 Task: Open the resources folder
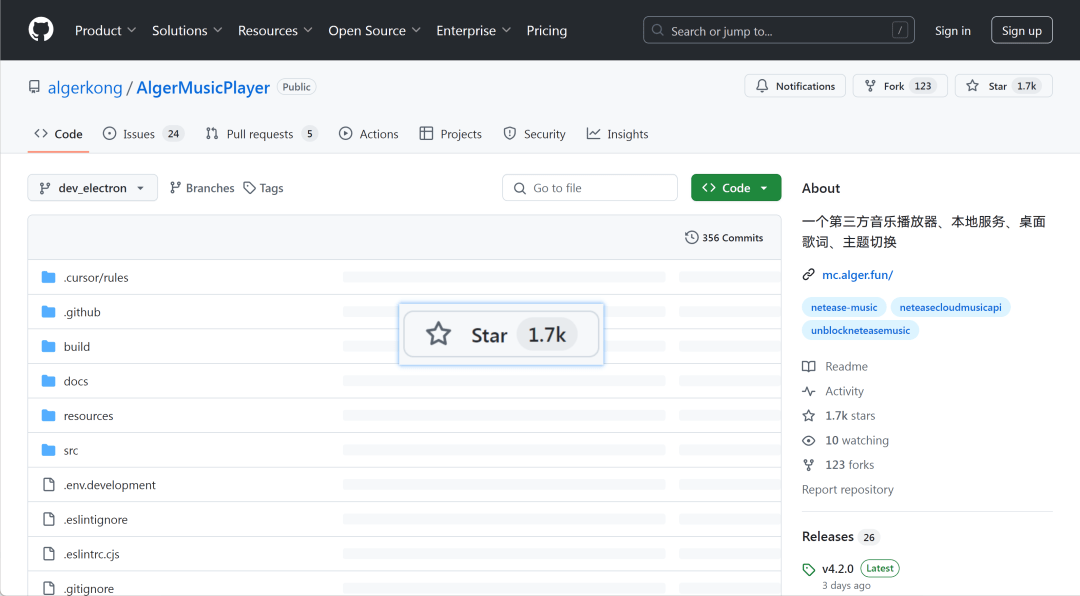coord(88,415)
